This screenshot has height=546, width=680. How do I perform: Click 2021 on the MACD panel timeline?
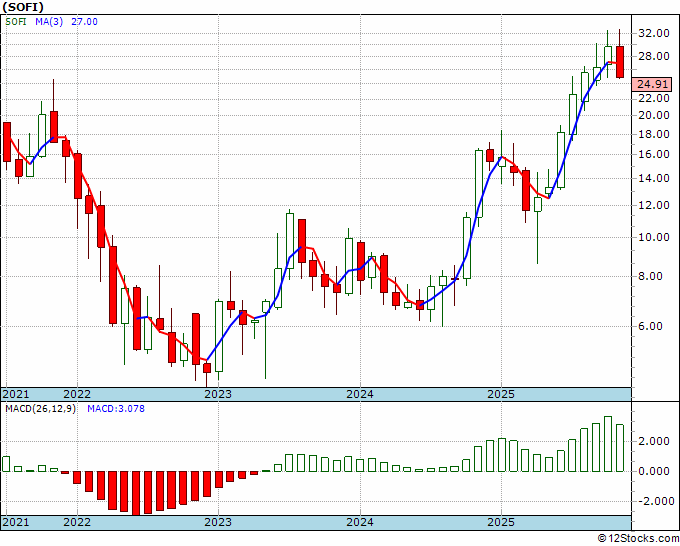(16, 522)
